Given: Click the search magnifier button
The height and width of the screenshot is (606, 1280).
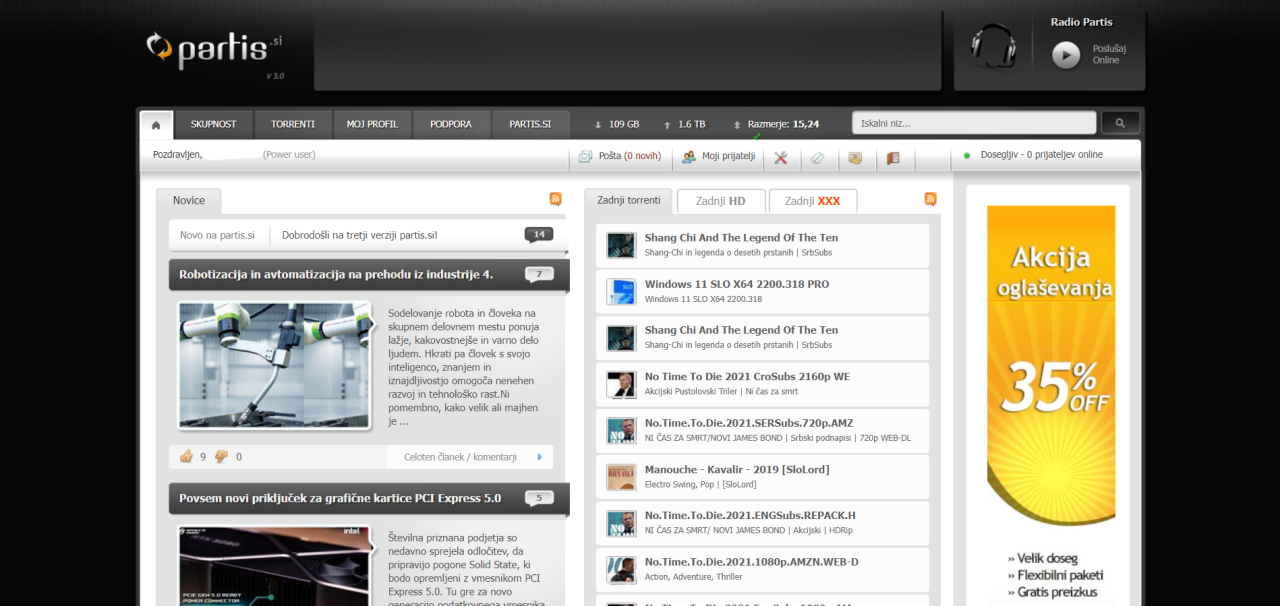Looking at the screenshot, I should [x=1120, y=123].
